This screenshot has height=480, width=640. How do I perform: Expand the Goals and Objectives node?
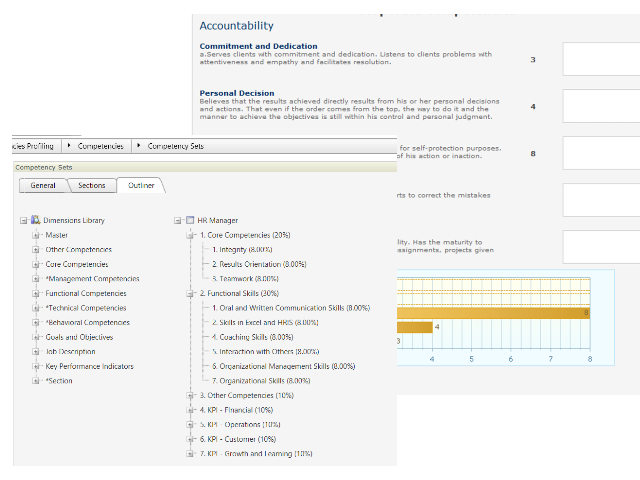pyautogui.click(x=36, y=337)
